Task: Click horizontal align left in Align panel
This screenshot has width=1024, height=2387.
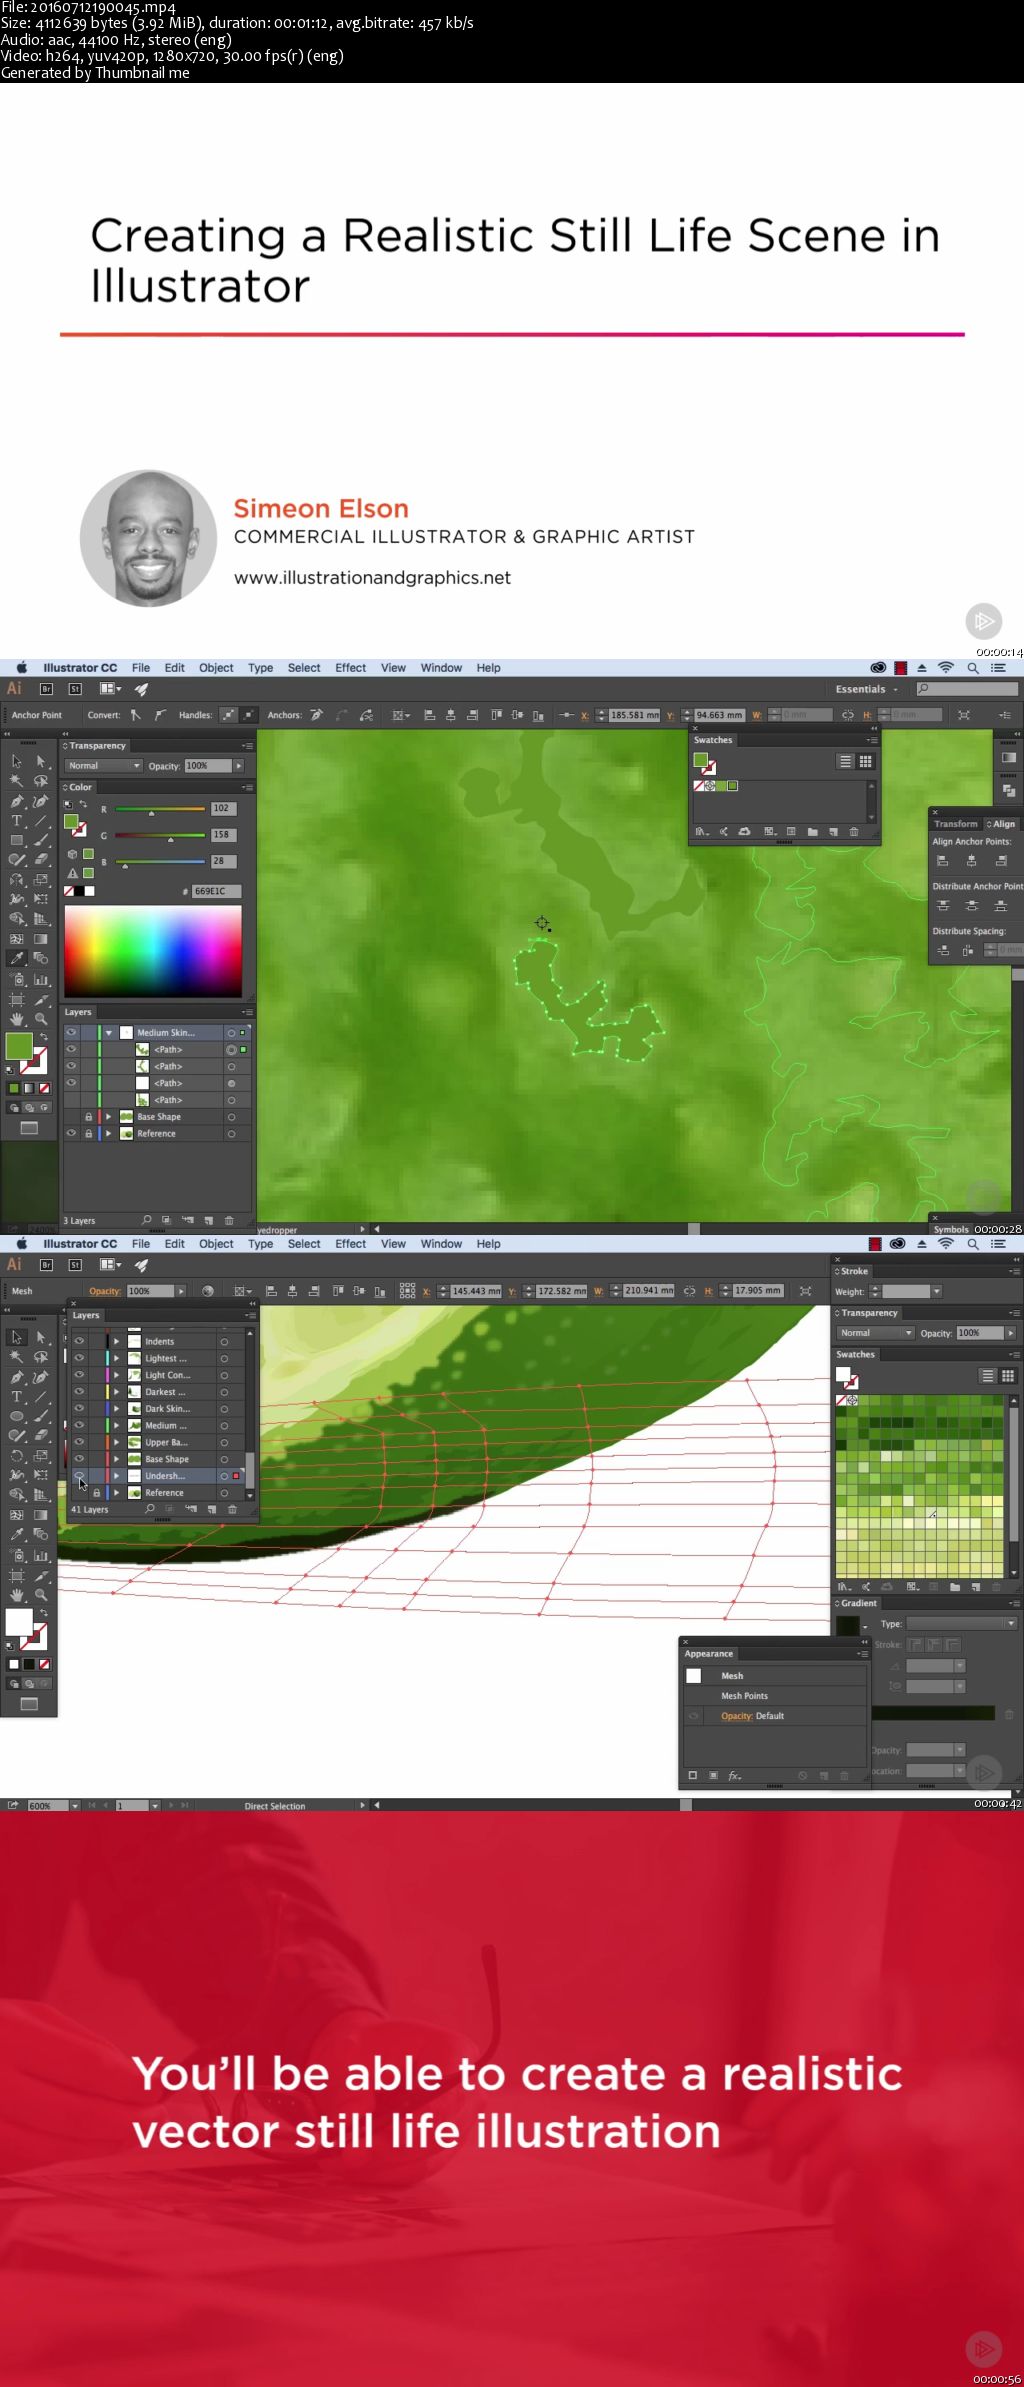Action: 942,861
